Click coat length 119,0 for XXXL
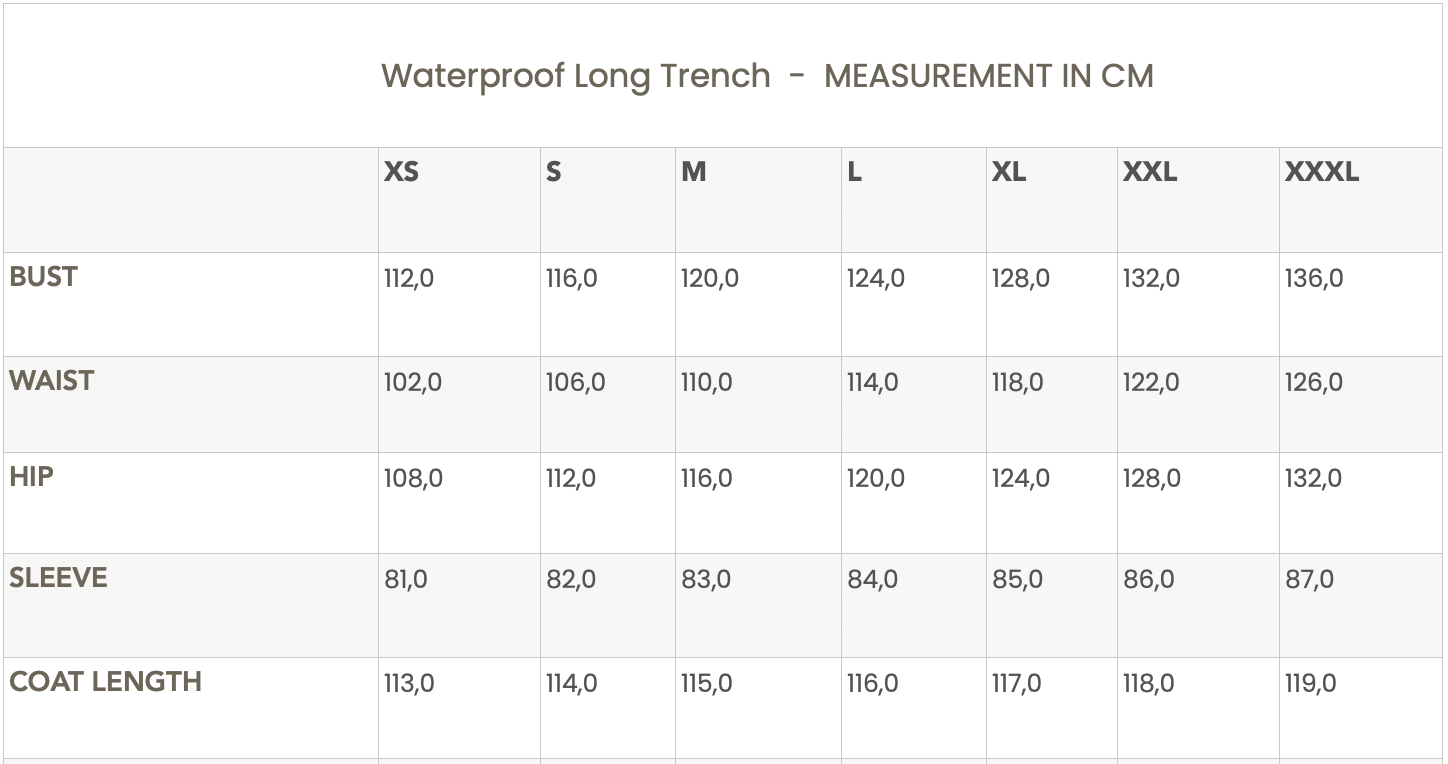This screenshot has height=764, width=1448. click(1310, 683)
